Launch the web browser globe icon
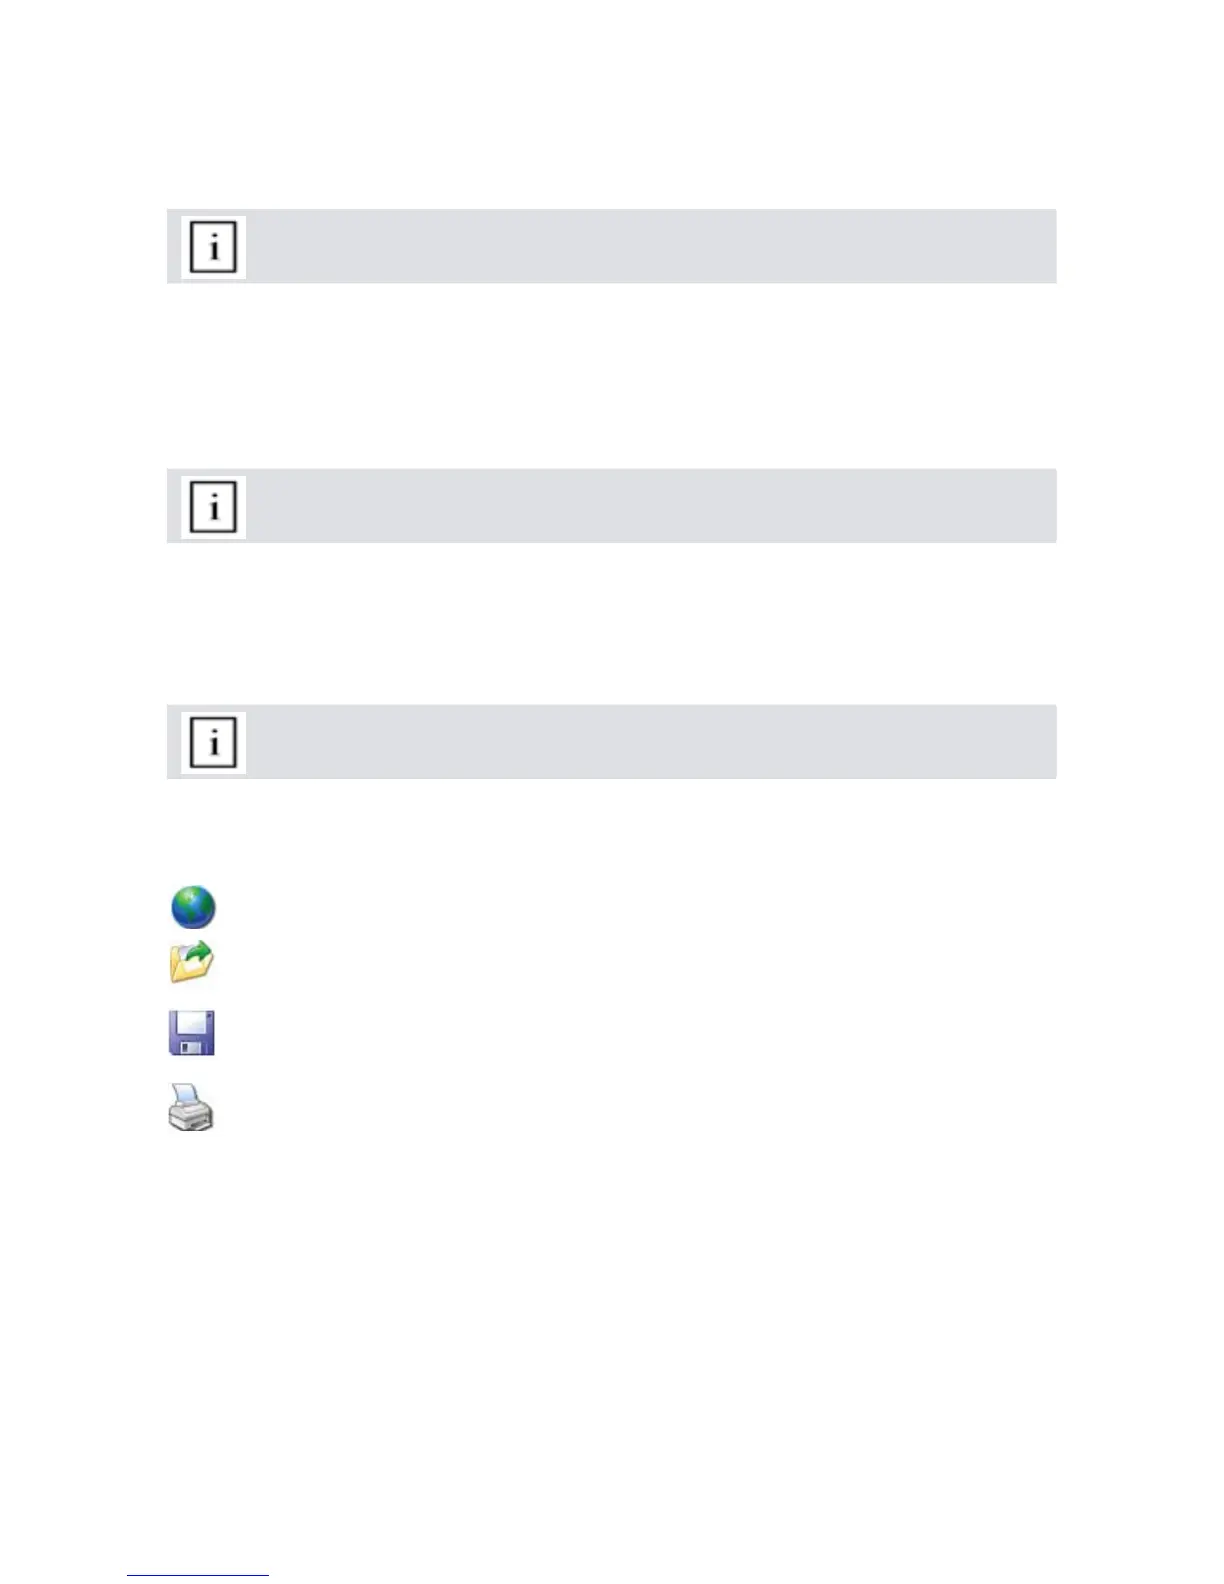1224x1584 pixels. (193, 907)
